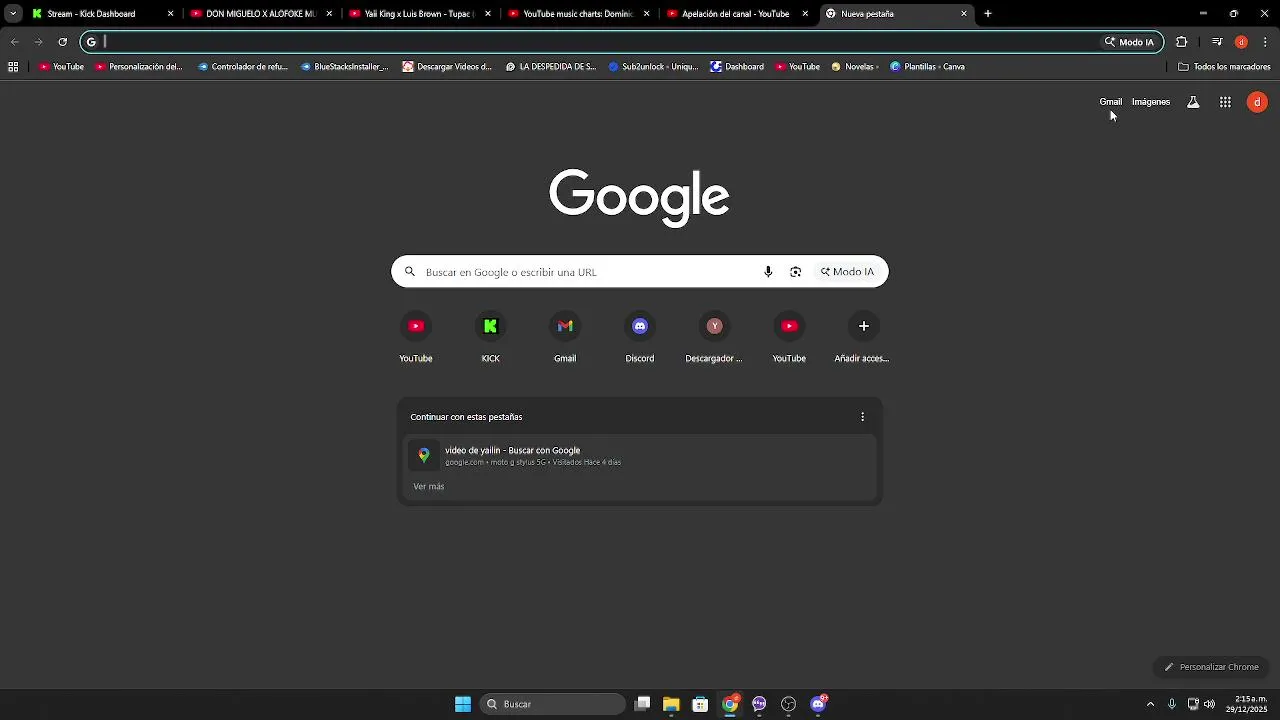Click the taskbar Buscar search box
This screenshot has height=720, width=1280.
point(553,704)
